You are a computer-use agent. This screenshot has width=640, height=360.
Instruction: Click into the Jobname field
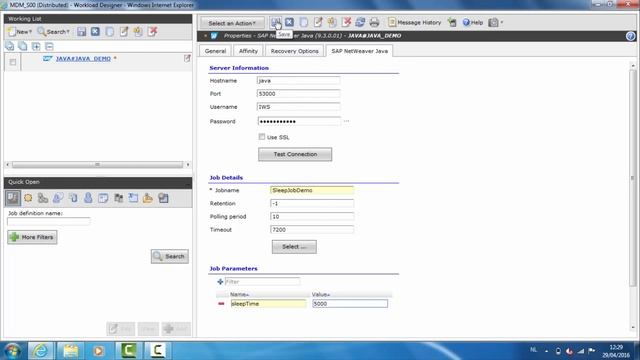click(x=312, y=190)
